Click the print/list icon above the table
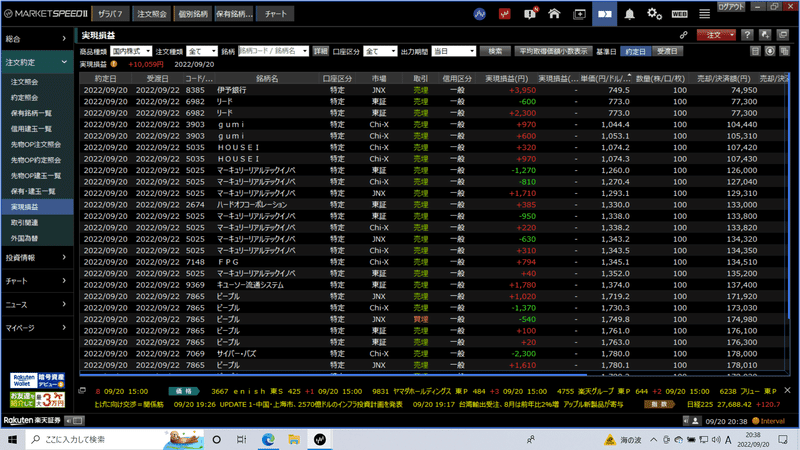 pos(755,51)
